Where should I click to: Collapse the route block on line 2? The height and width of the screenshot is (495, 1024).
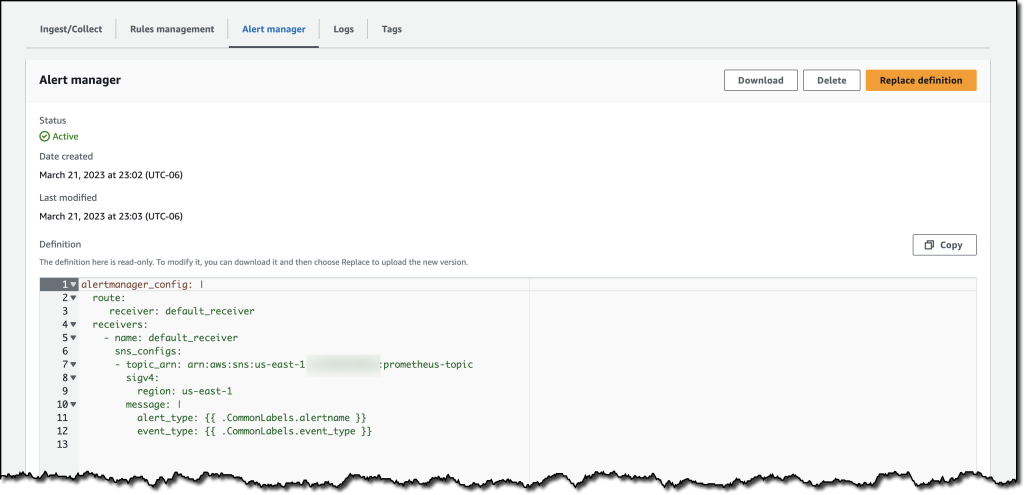point(73,298)
